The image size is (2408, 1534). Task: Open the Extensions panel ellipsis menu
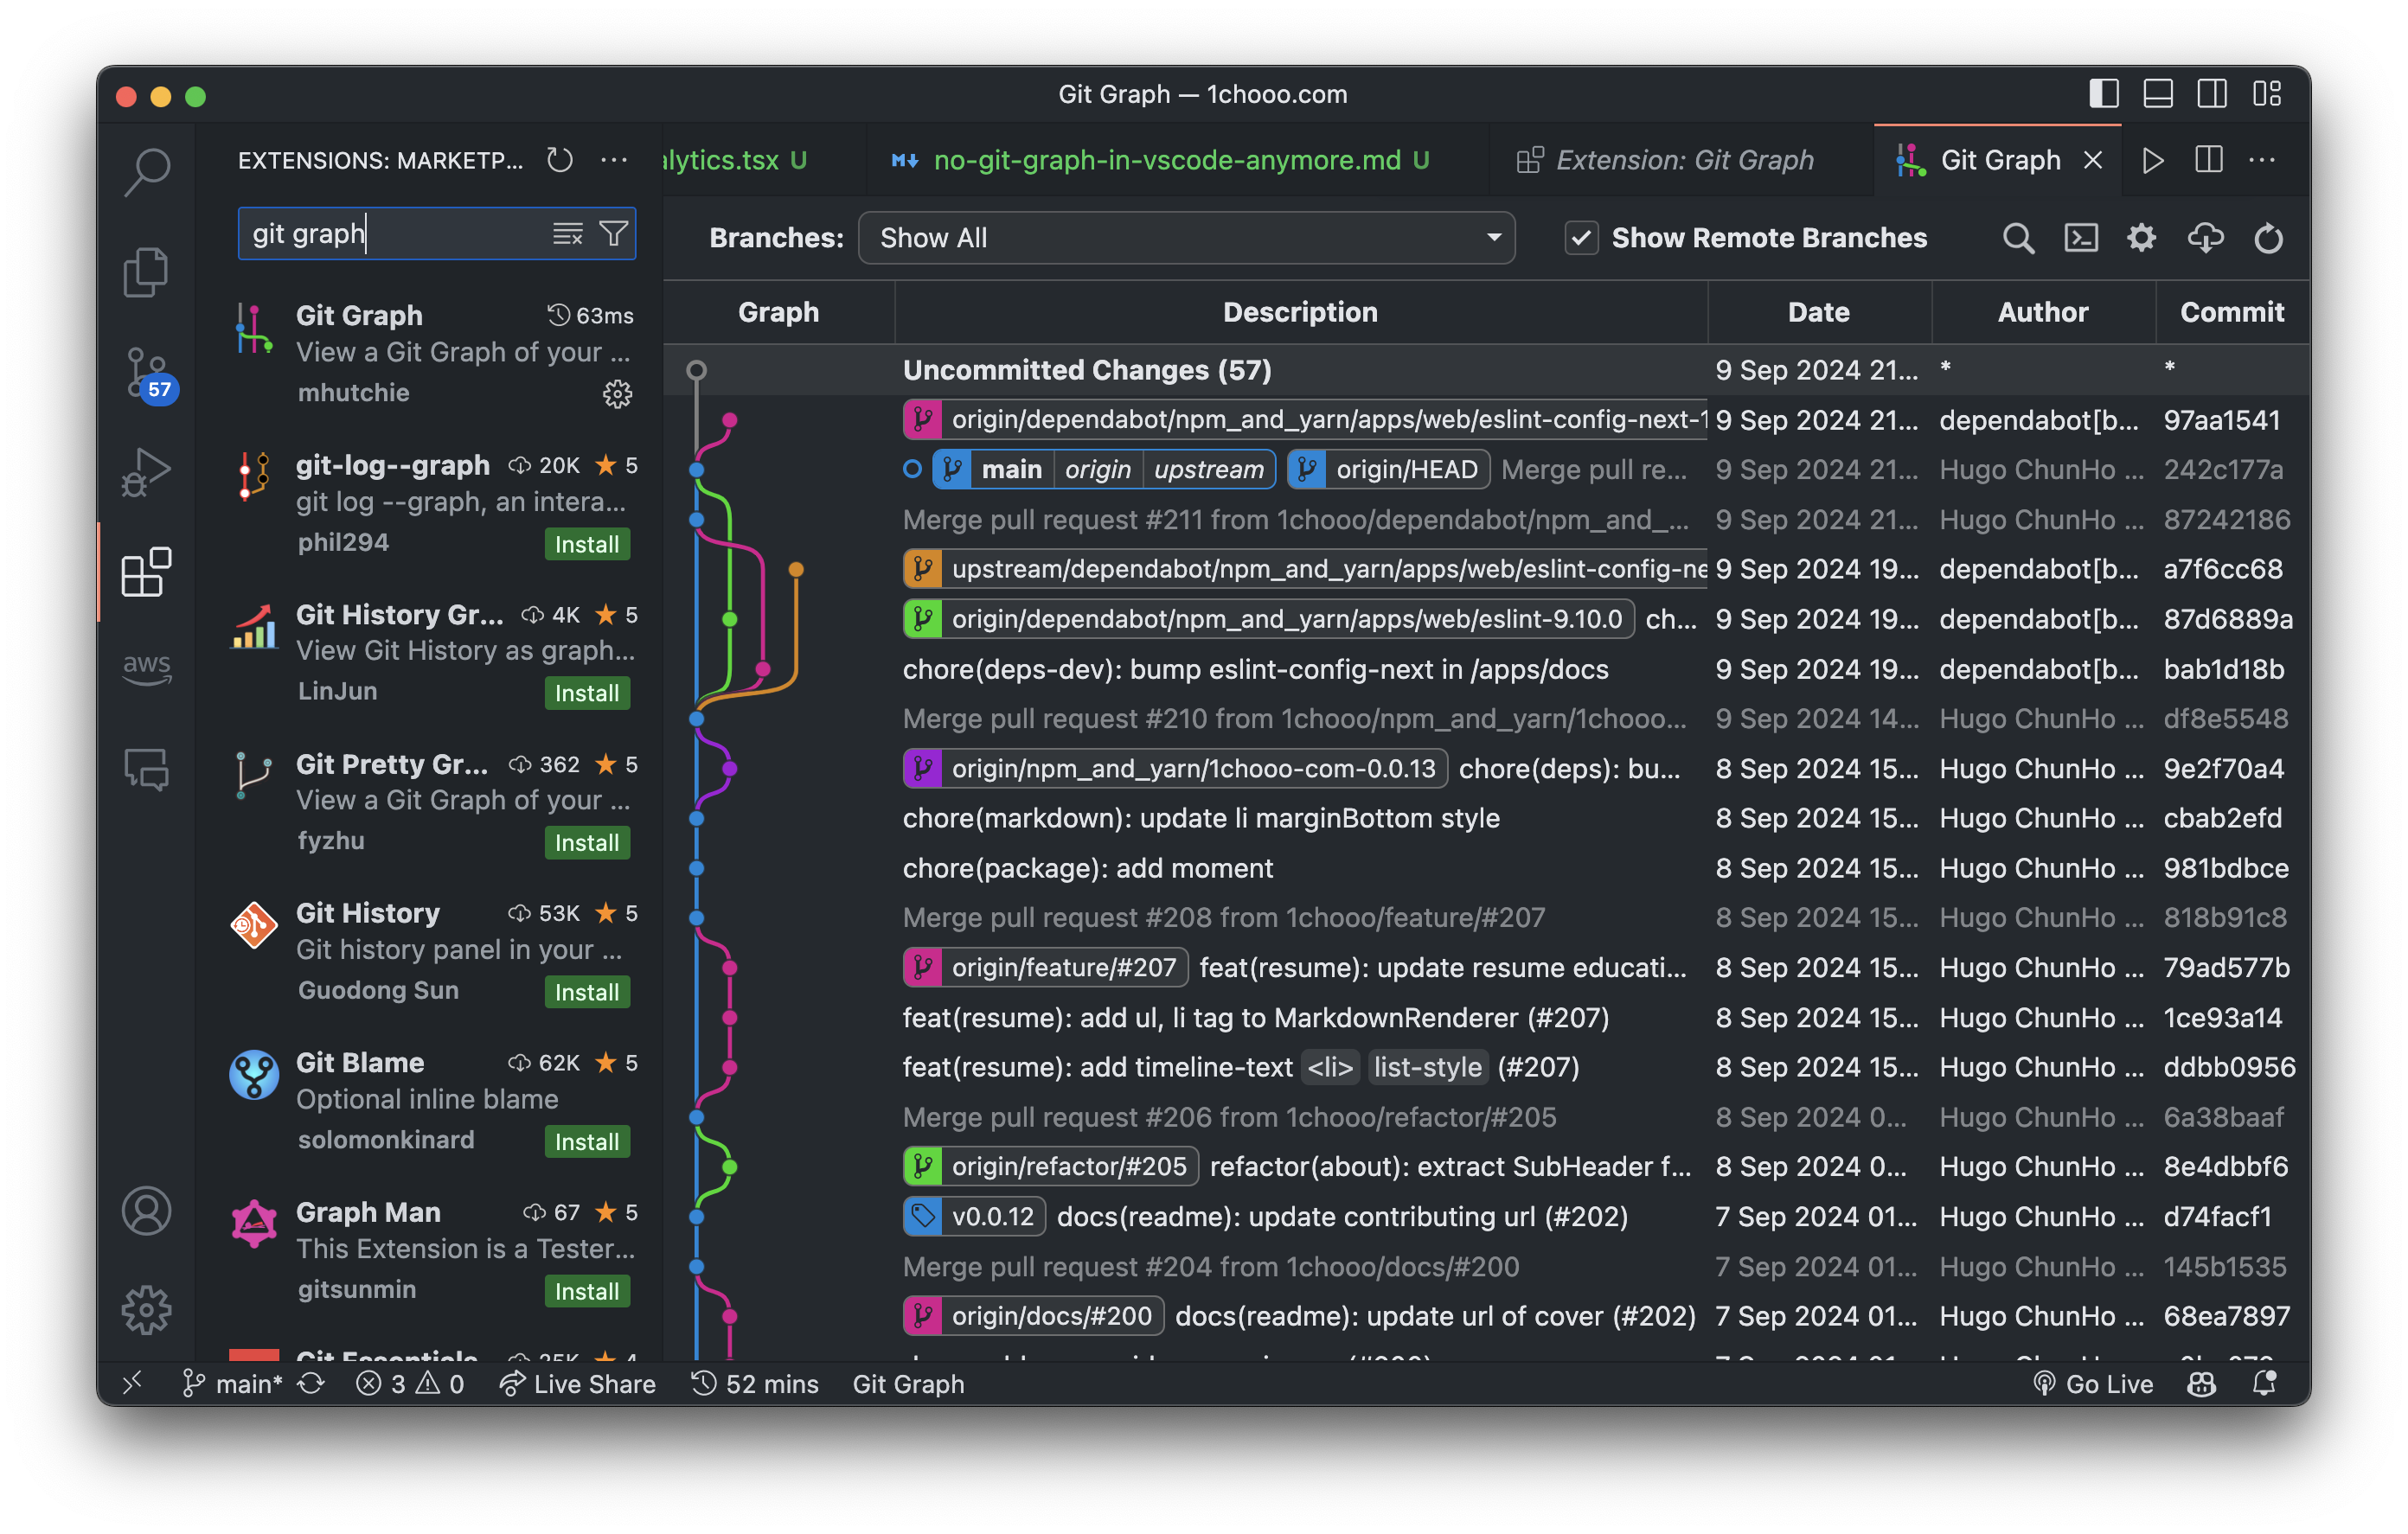click(x=614, y=160)
